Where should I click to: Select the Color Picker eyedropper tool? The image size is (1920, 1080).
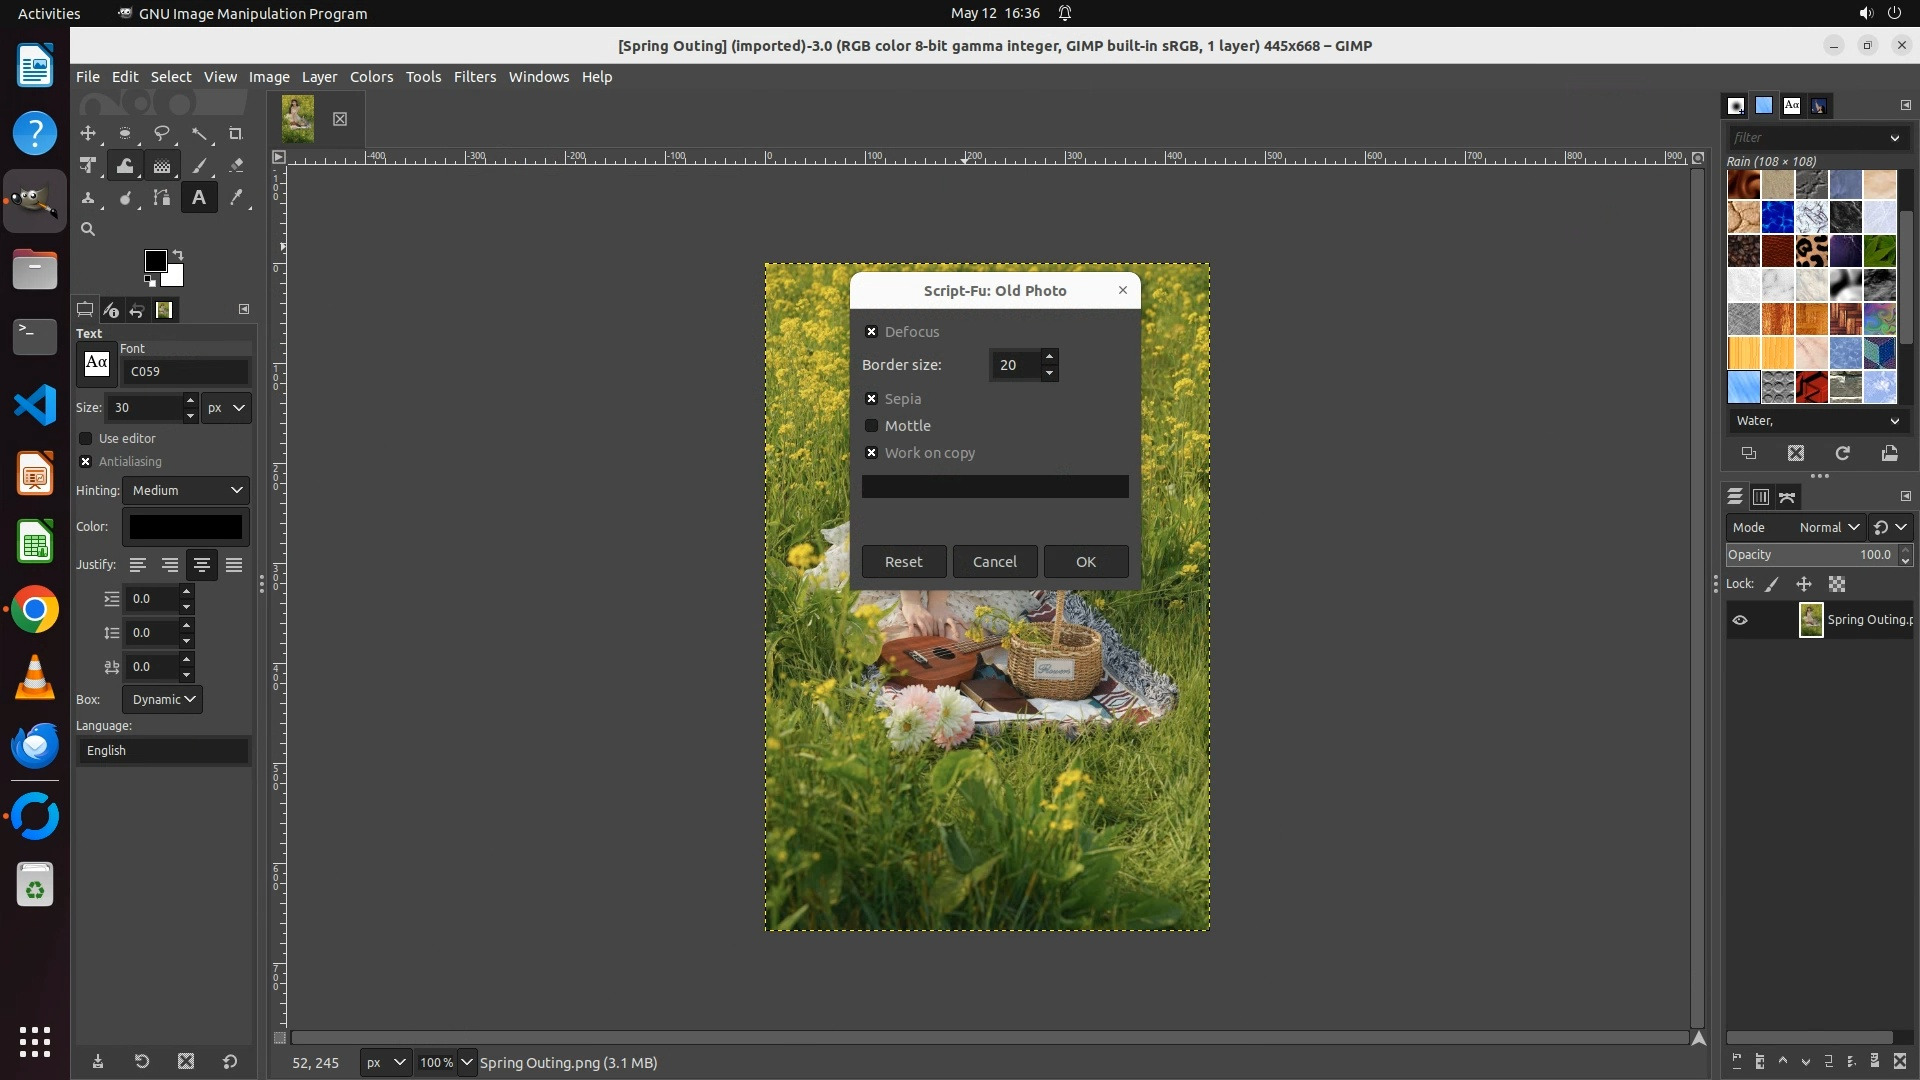[236, 198]
